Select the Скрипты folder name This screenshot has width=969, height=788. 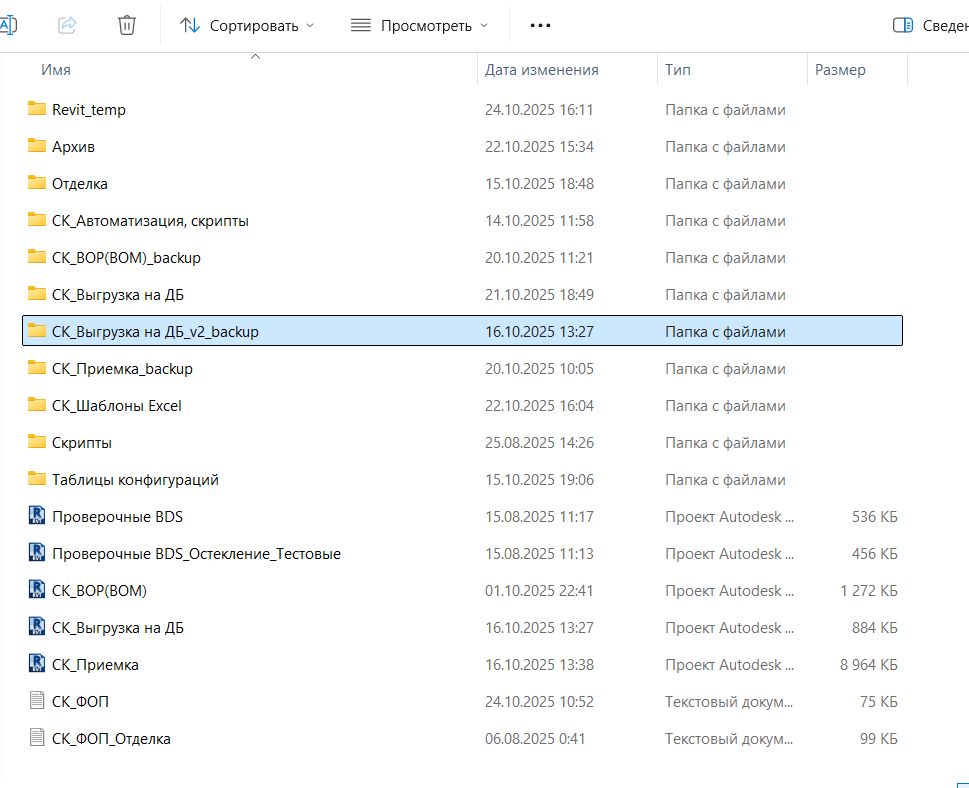click(82, 443)
